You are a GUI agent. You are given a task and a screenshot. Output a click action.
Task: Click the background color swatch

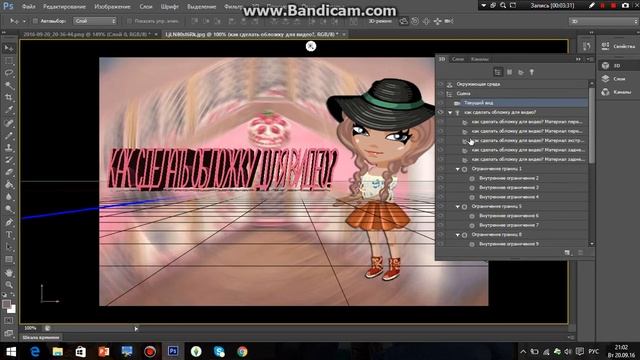pos(11,309)
